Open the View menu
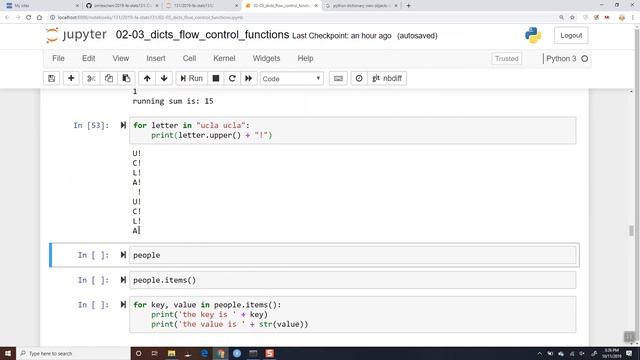640x360 pixels. click(121, 58)
